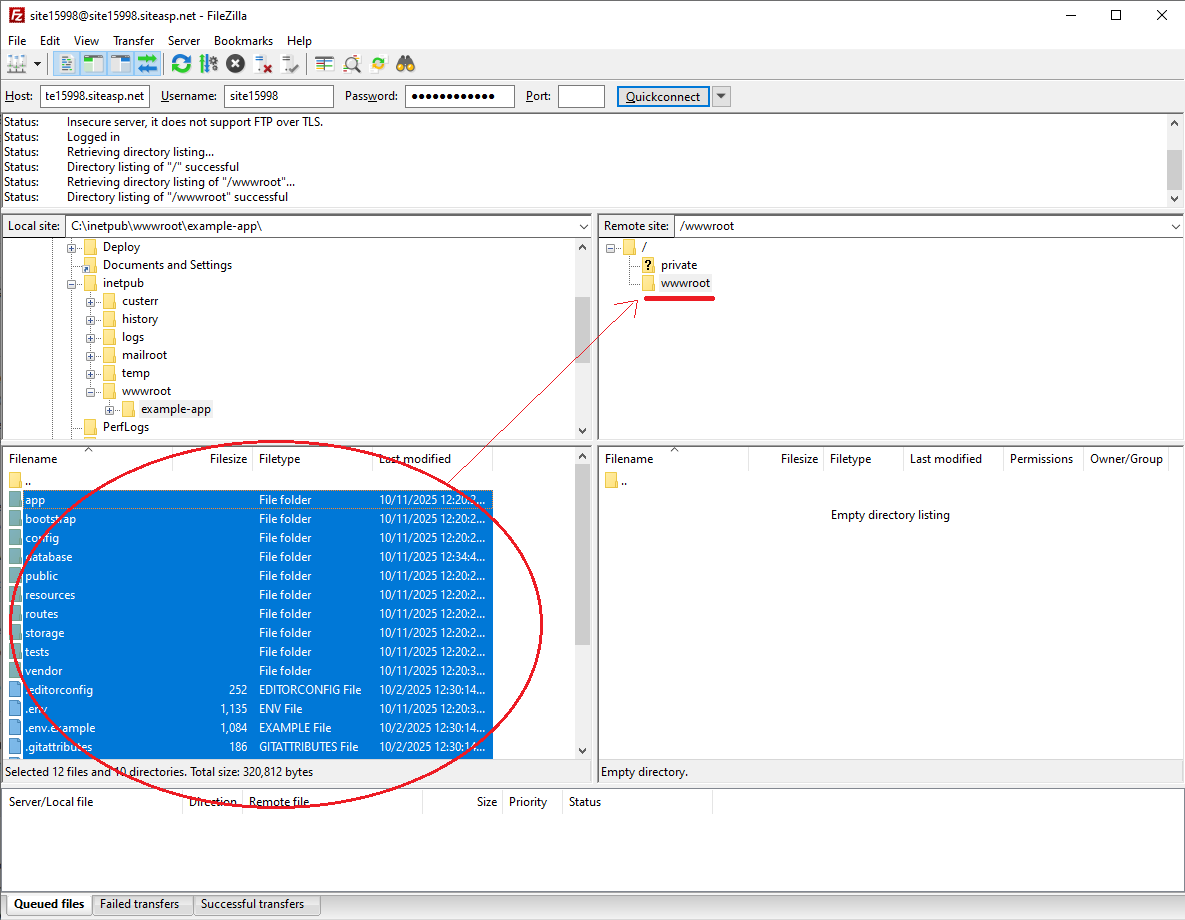Open the Remote site path dropdown

point(1175,226)
